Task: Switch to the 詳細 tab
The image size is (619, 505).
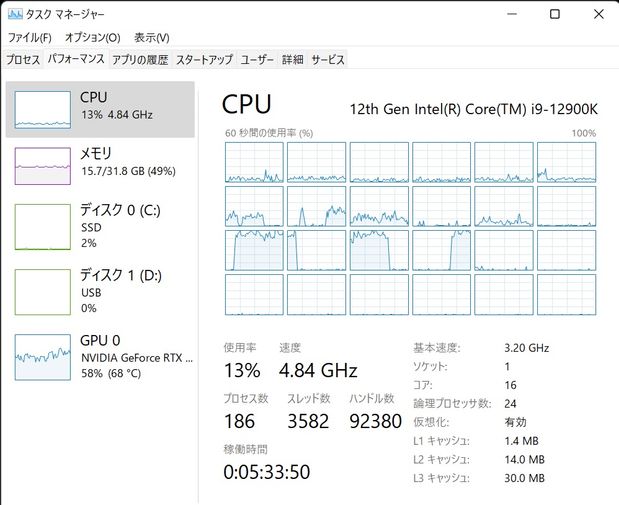Action: (x=293, y=60)
